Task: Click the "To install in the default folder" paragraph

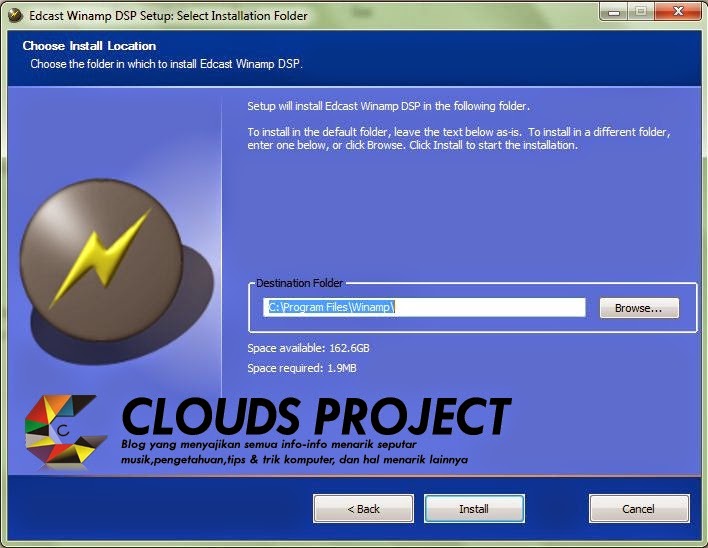Action: (x=459, y=139)
